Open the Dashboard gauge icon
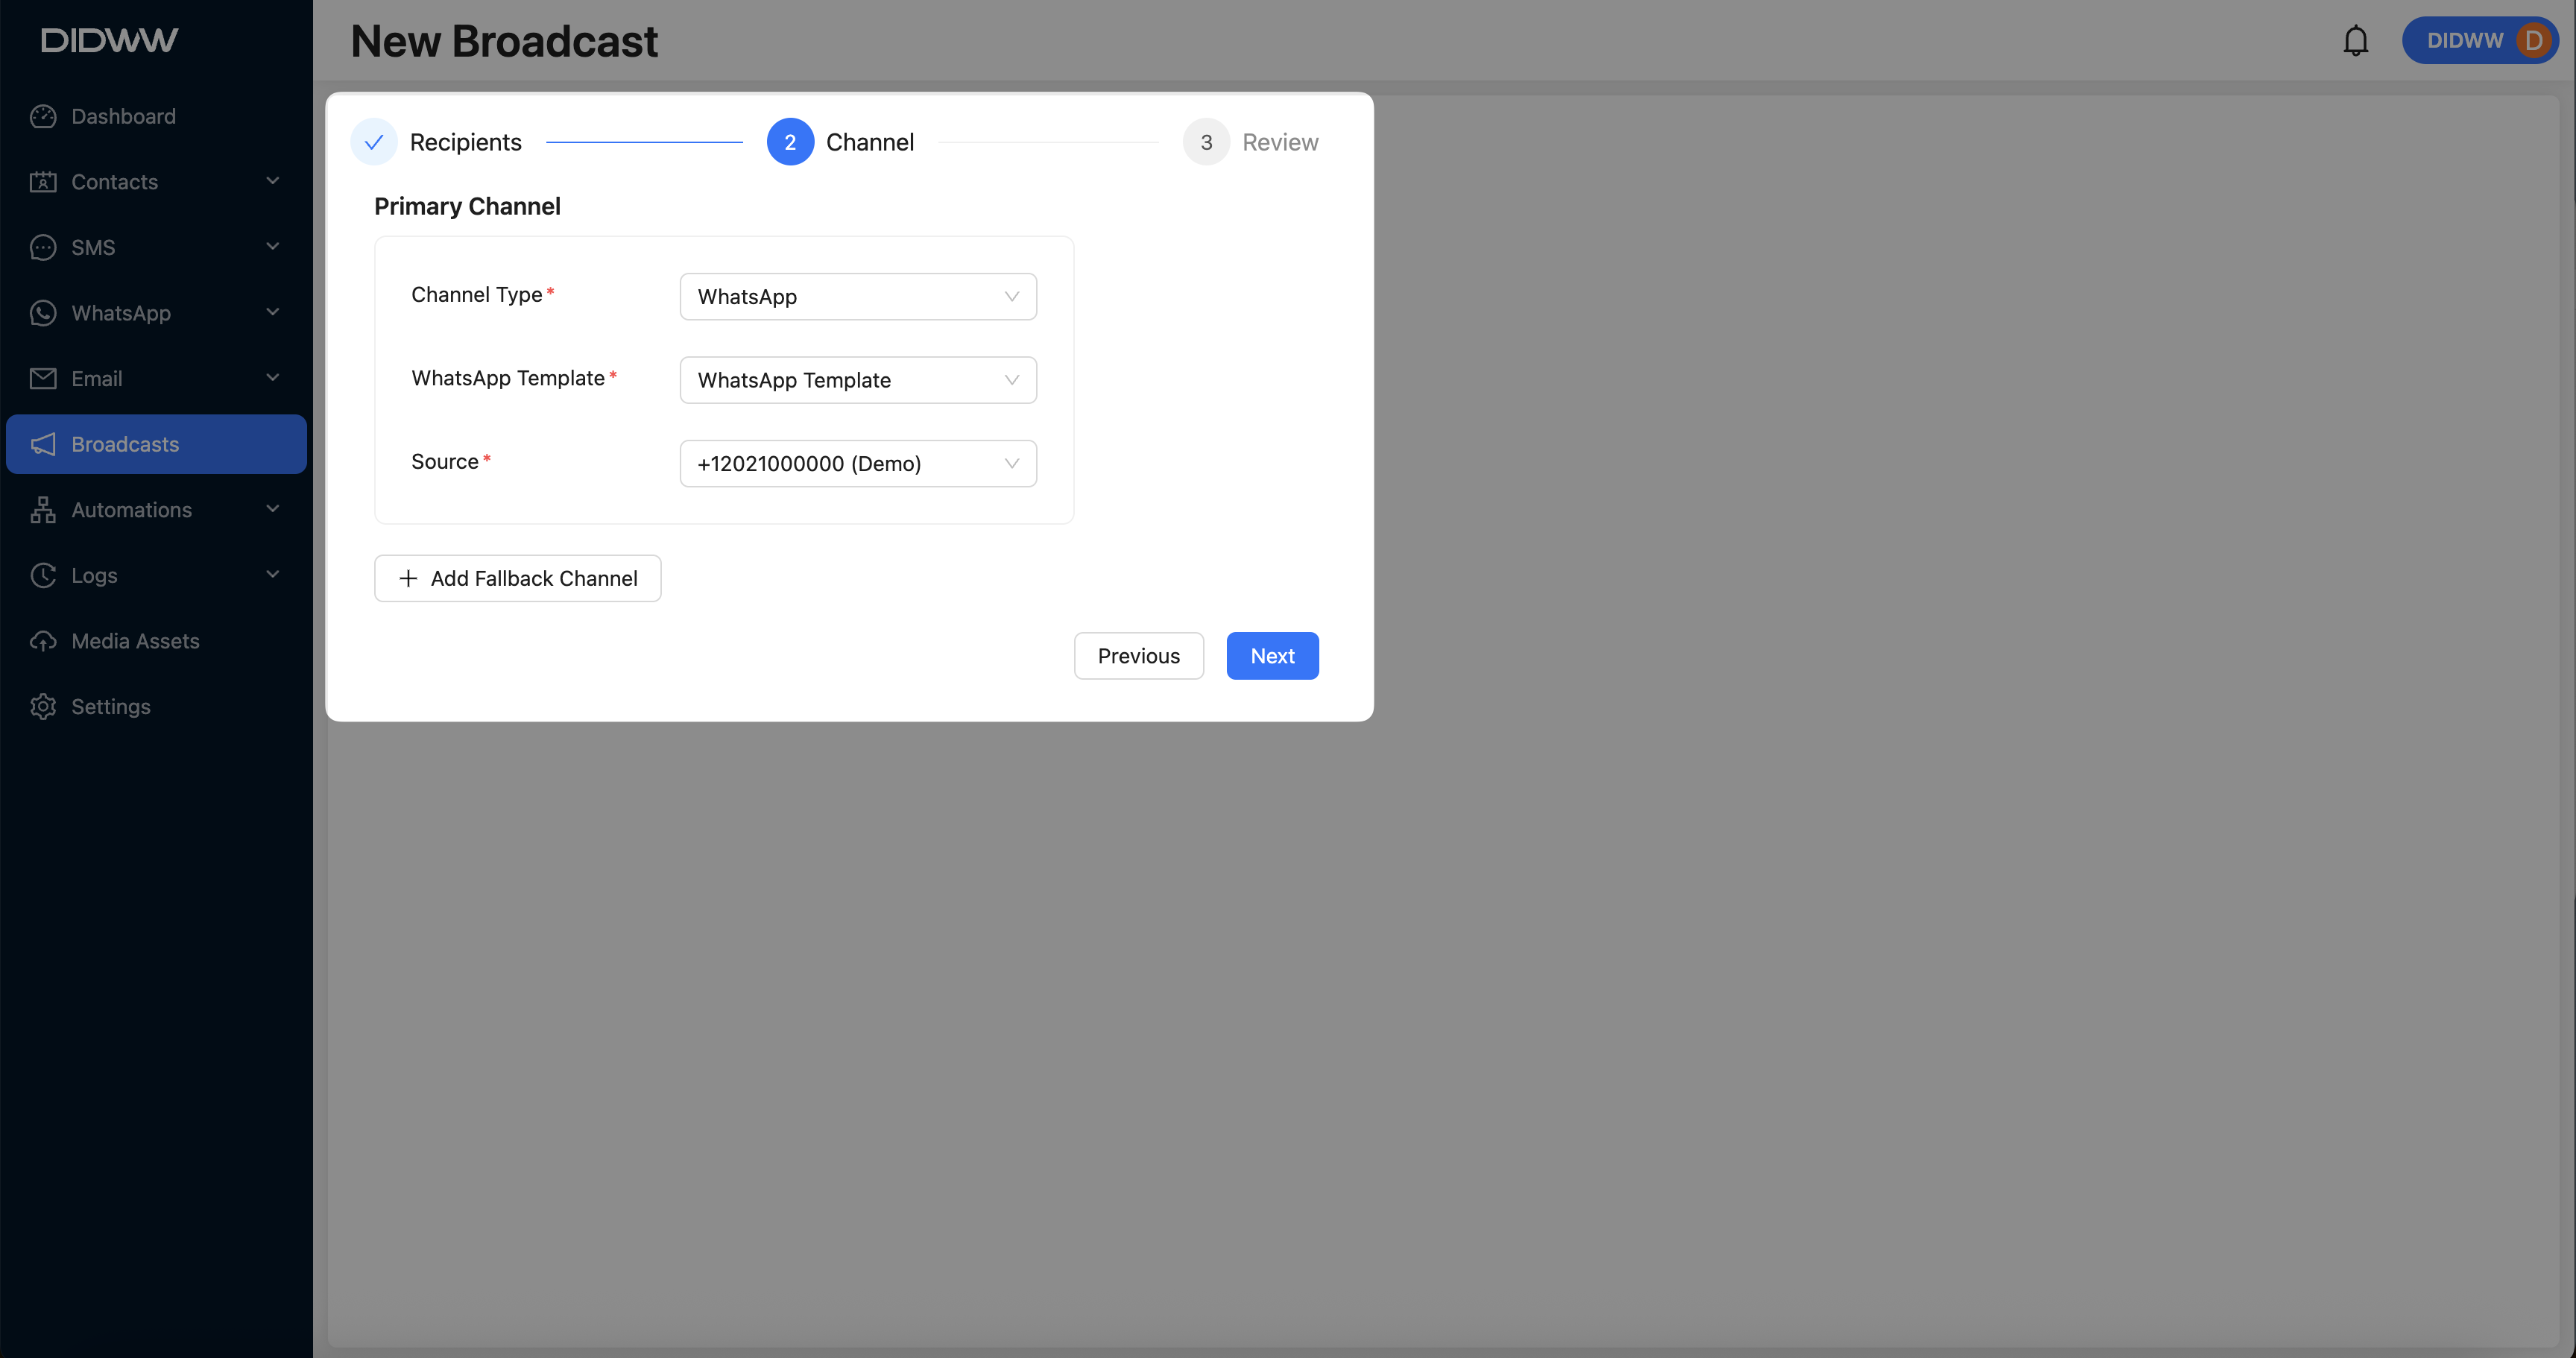Image resolution: width=2576 pixels, height=1358 pixels. point(43,116)
